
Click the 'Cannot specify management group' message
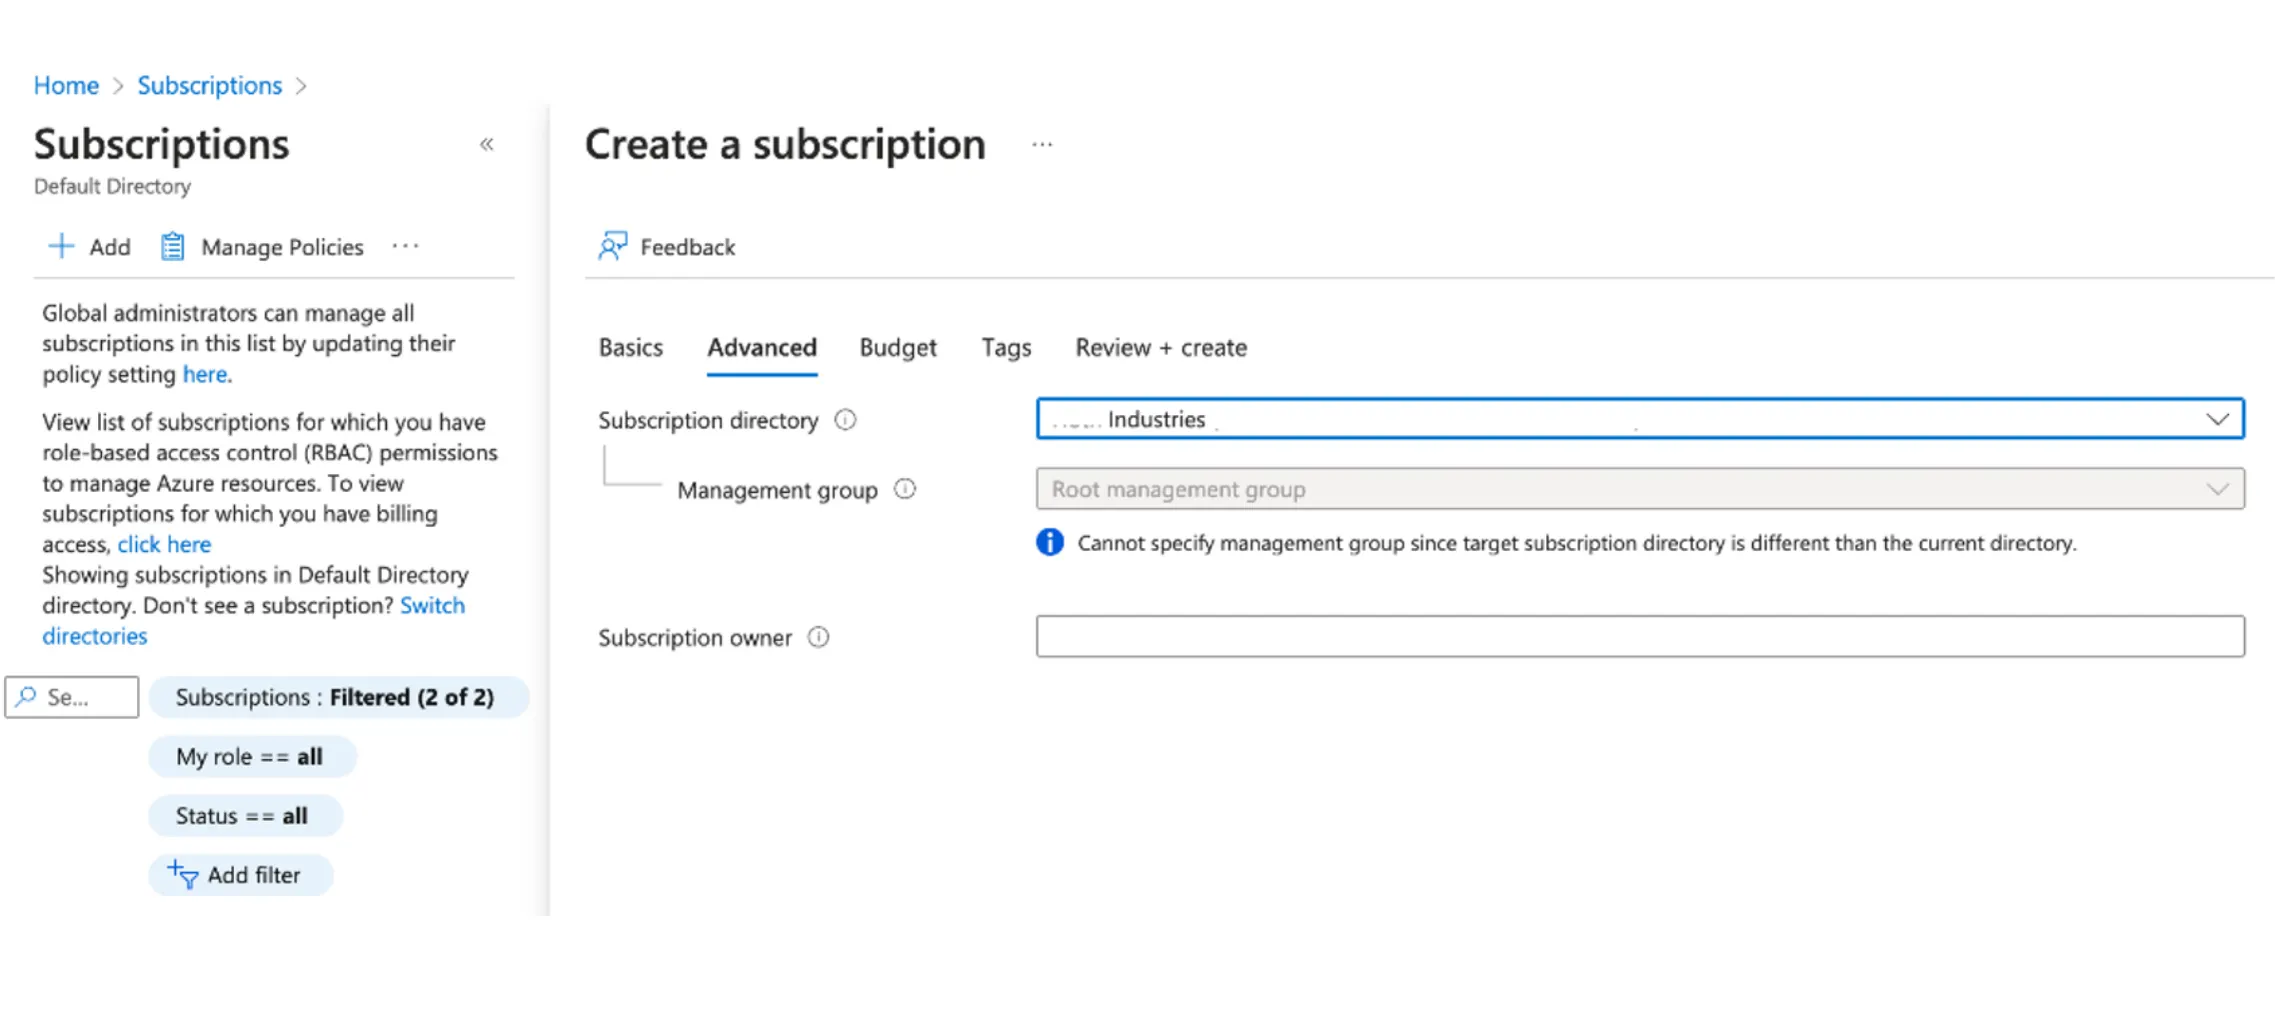pyautogui.click(x=1577, y=543)
